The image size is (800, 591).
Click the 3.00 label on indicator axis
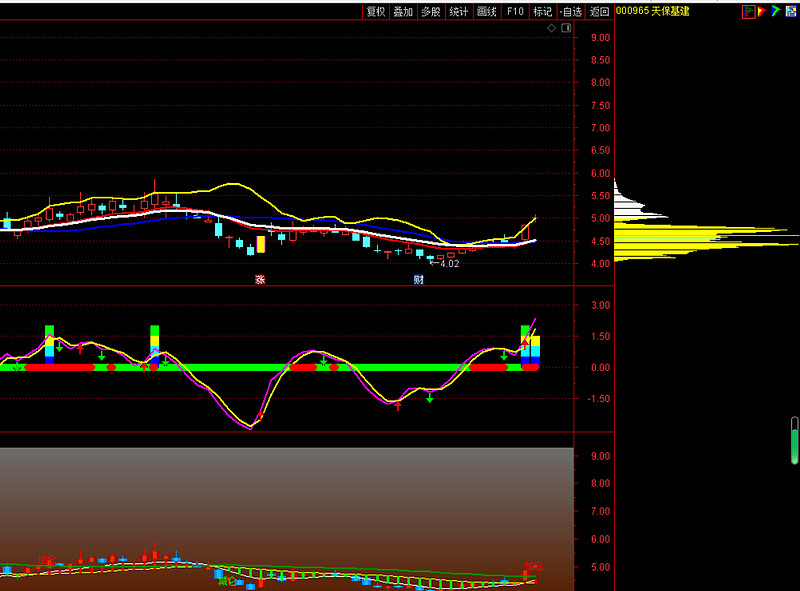tap(601, 305)
